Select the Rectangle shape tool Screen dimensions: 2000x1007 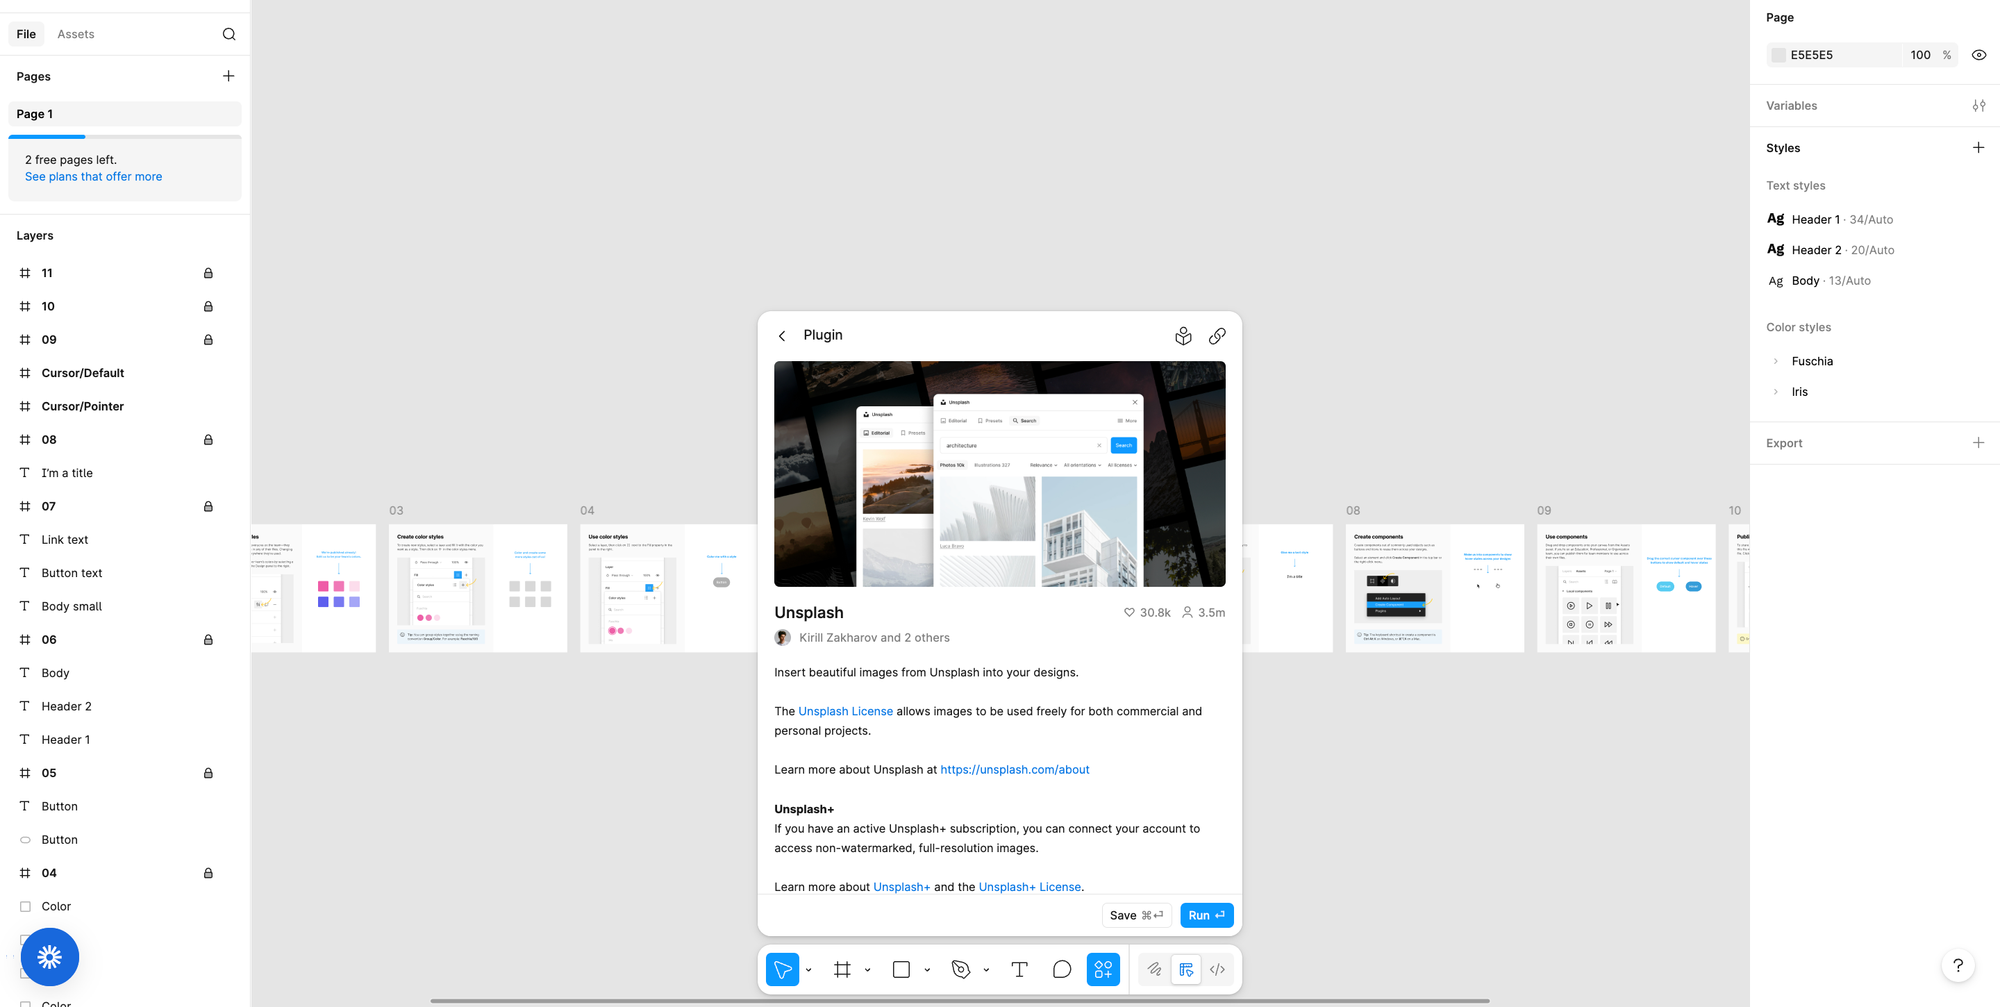tap(901, 969)
